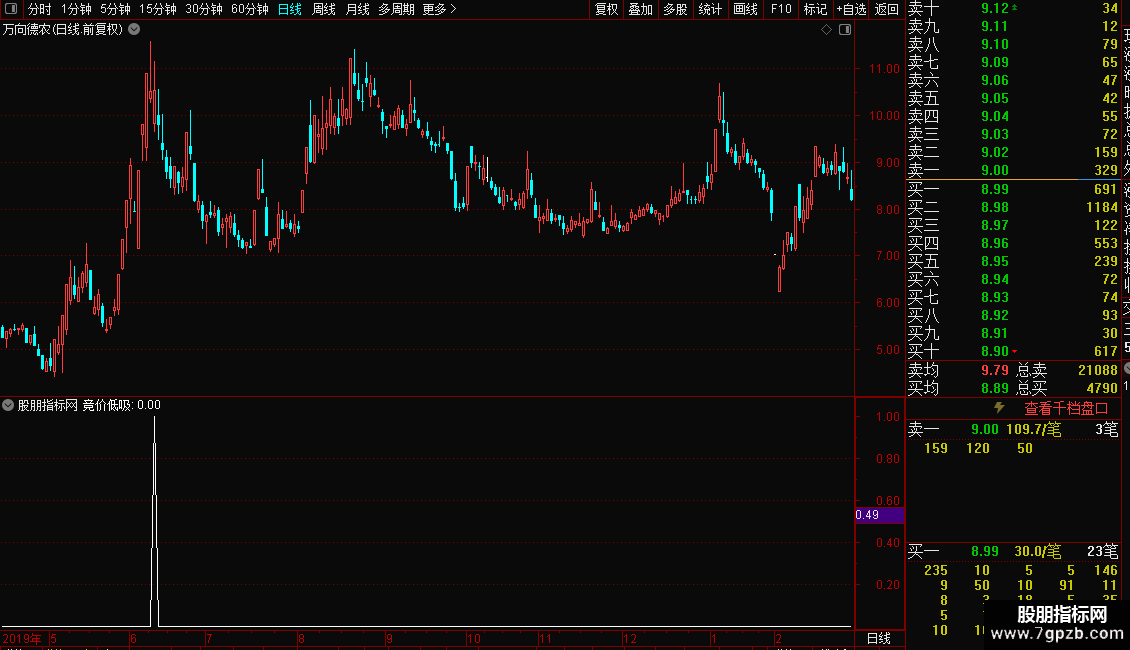Select the 买一 8.99 order row
The width and height of the screenshot is (1130, 650).
pyautogui.click(x=1013, y=189)
